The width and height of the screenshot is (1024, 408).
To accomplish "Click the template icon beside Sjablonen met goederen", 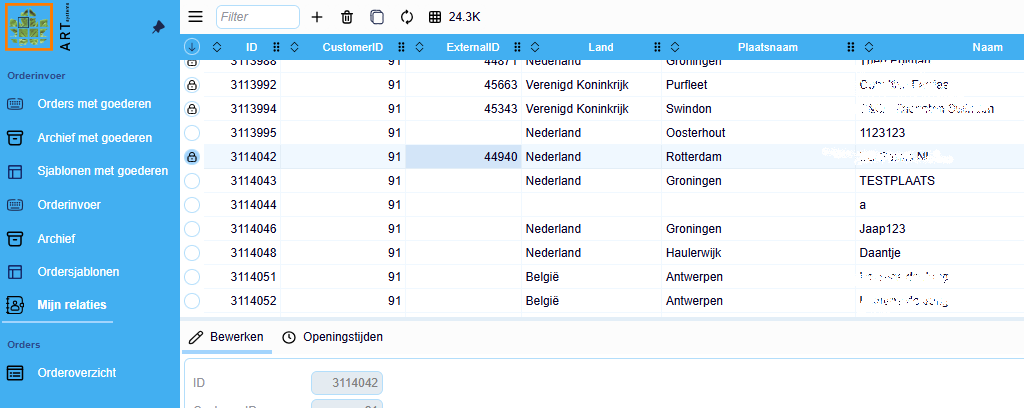I will [x=15, y=172].
